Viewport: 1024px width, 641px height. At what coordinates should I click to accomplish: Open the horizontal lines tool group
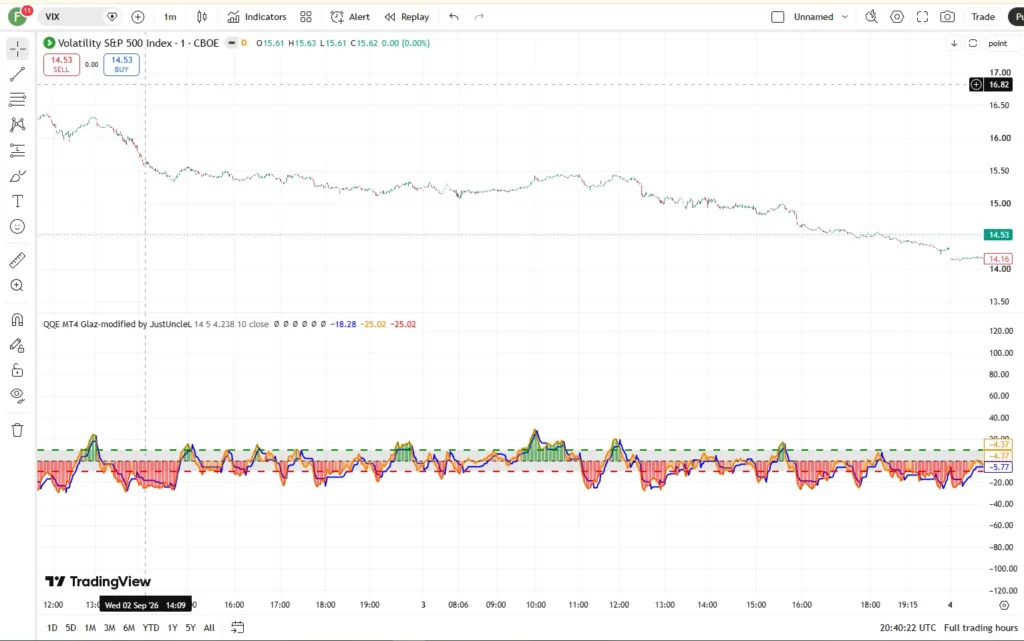click(18, 99)
